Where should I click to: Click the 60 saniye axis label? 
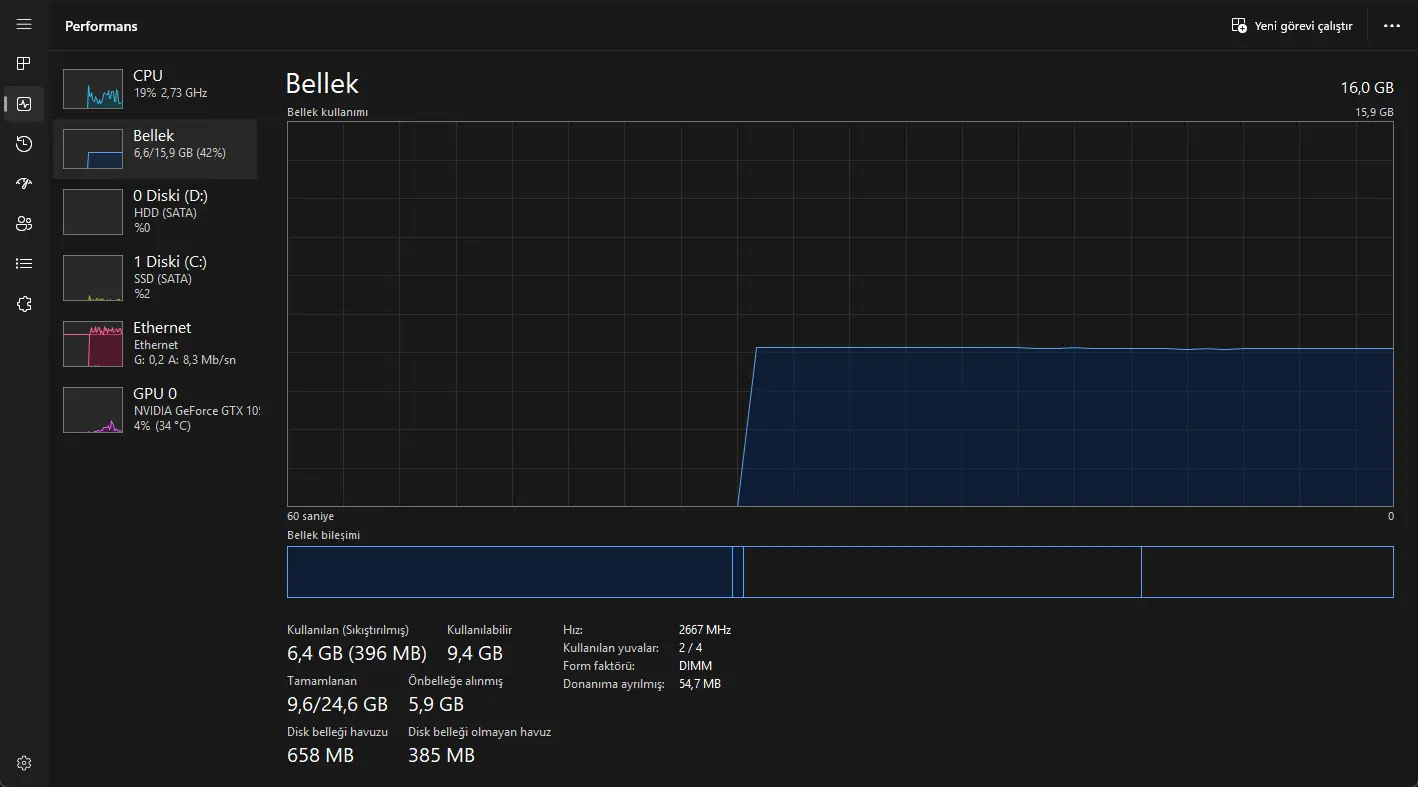click(x=310, y=516)
